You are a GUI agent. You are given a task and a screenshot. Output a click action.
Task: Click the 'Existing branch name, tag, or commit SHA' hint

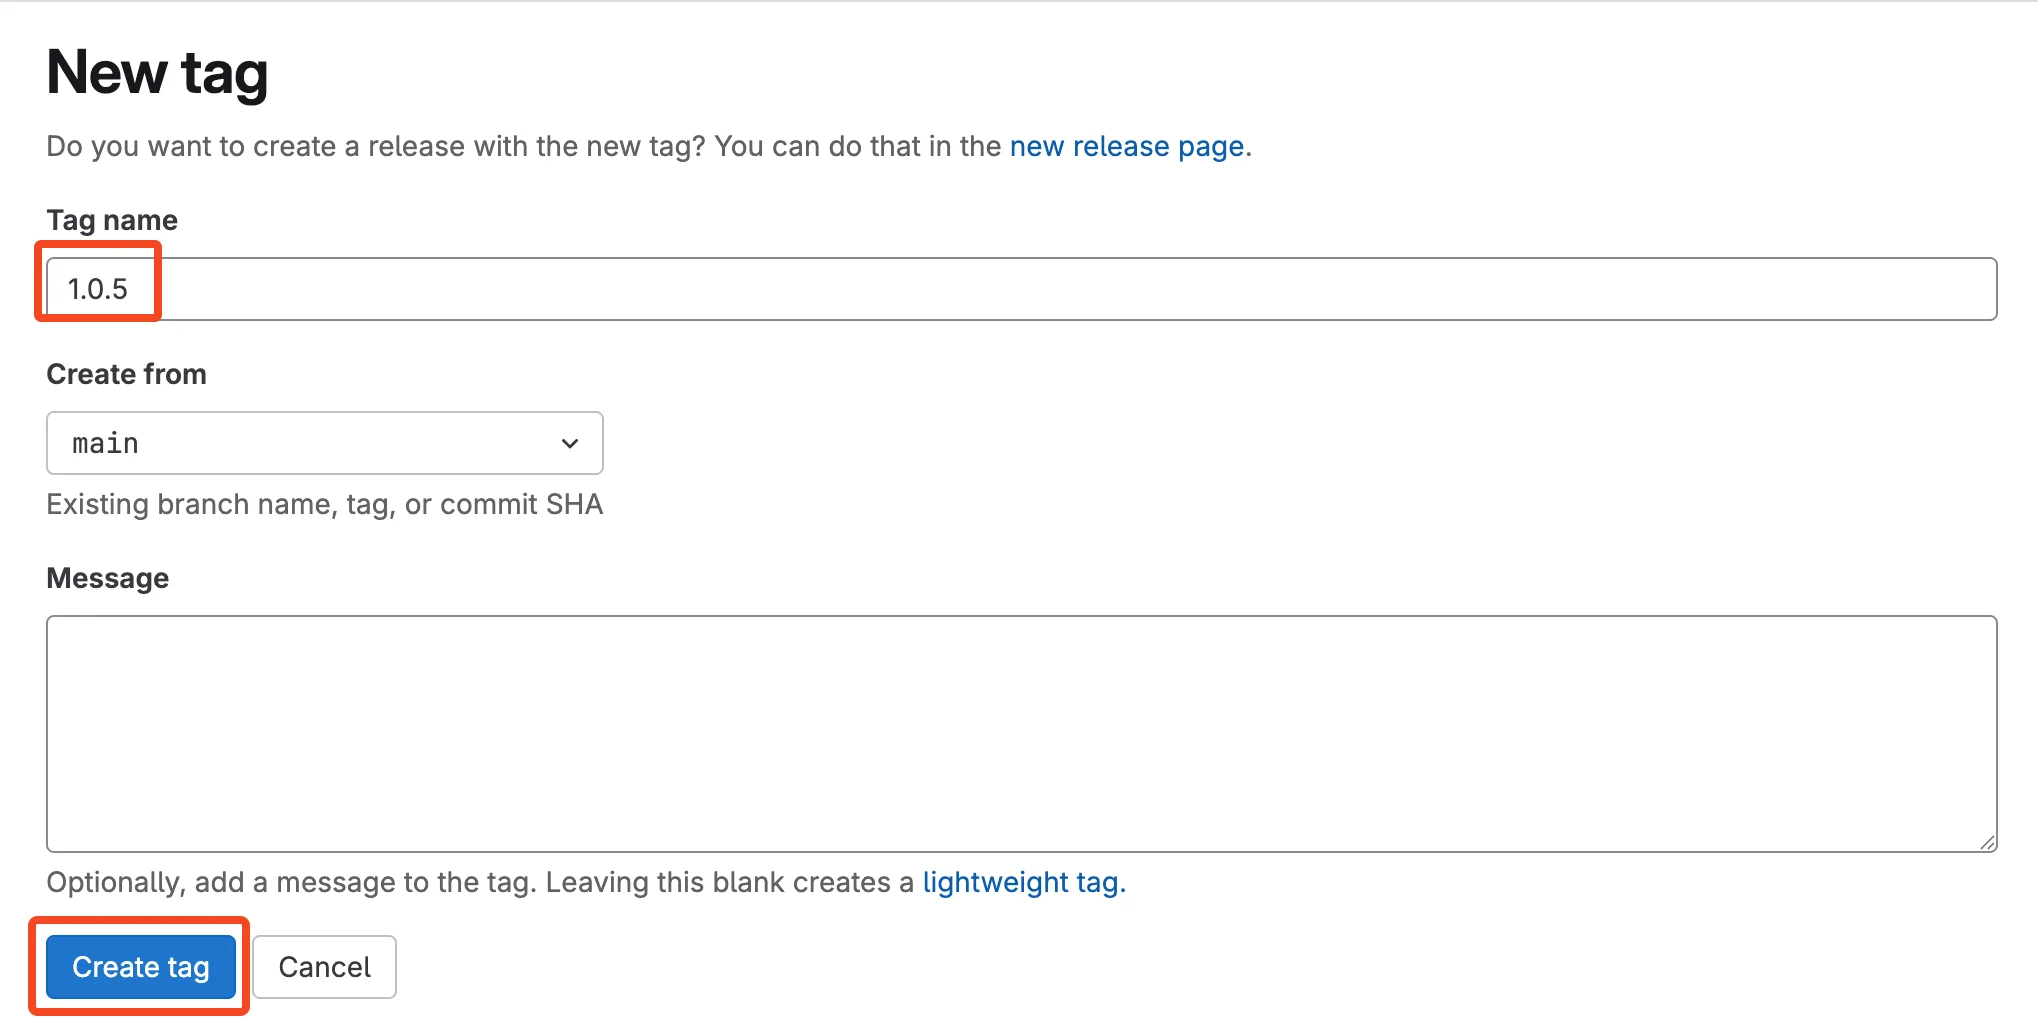pos(324,504)
